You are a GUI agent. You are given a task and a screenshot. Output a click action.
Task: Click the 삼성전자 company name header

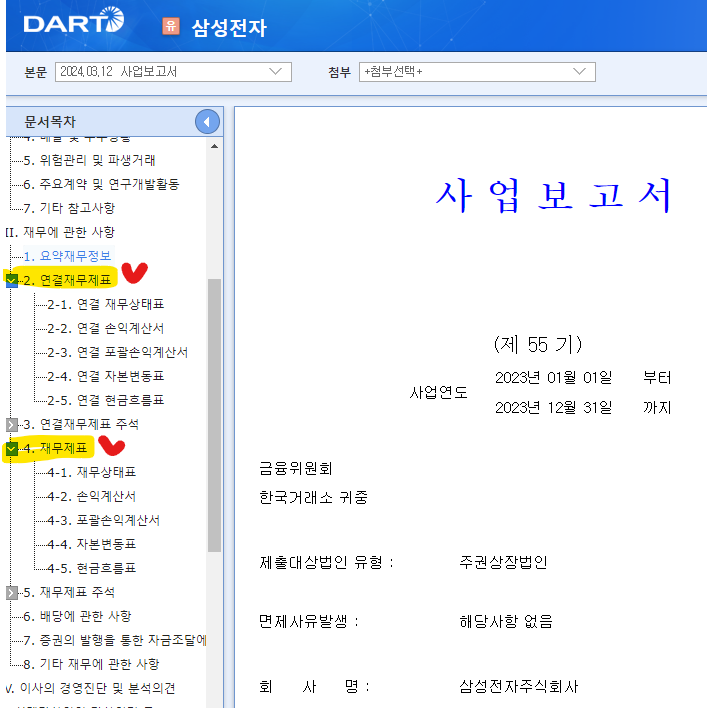click(229, 28)
